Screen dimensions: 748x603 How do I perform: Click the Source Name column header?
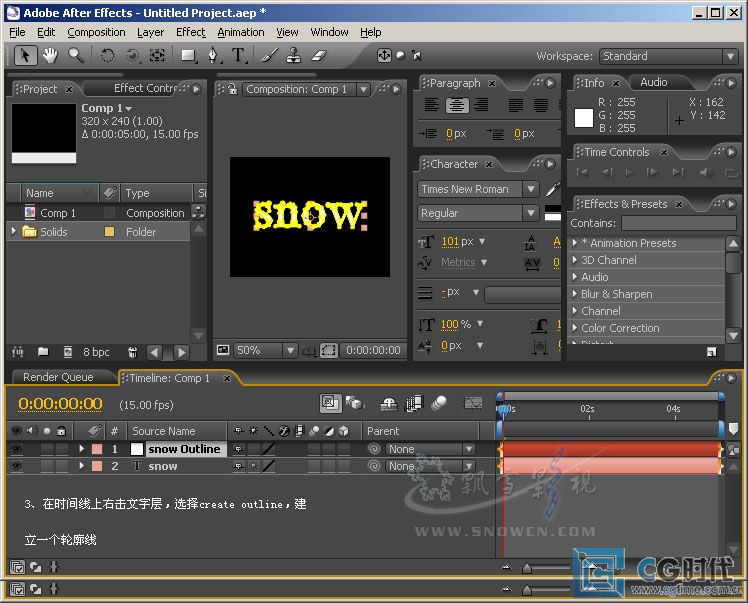(x=164, y=431)
